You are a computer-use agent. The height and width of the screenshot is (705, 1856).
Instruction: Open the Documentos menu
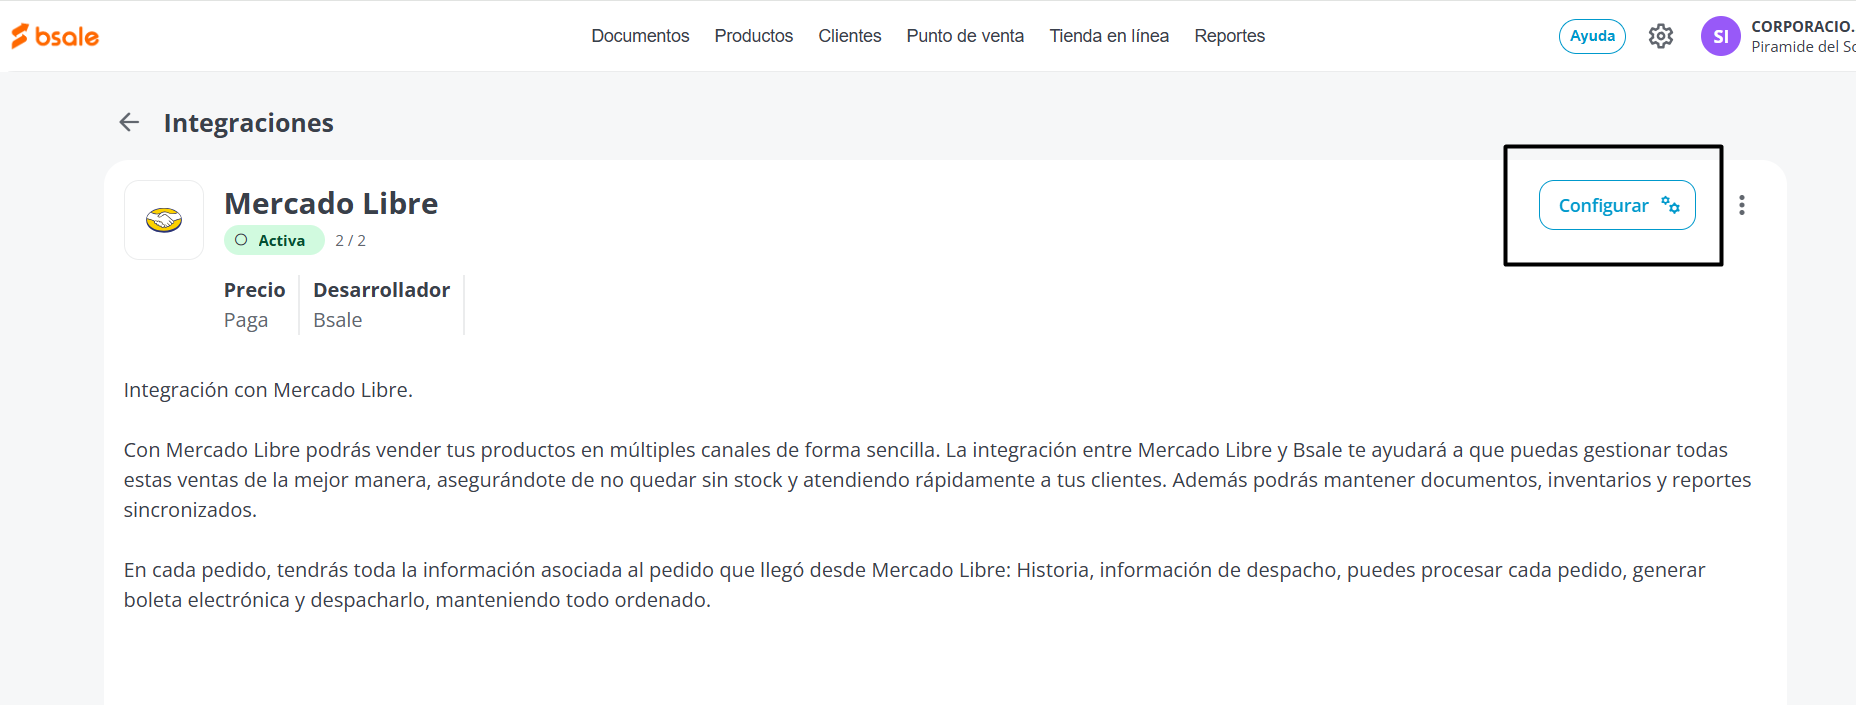coord(640,36)
